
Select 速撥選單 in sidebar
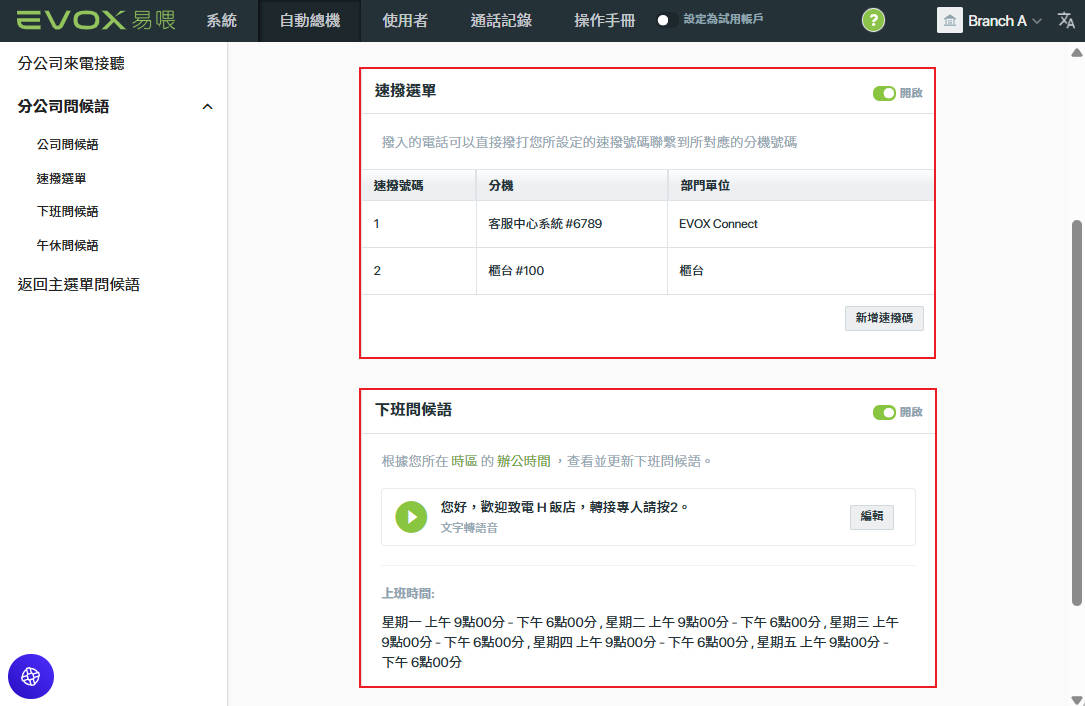click(x=62, y=179)
